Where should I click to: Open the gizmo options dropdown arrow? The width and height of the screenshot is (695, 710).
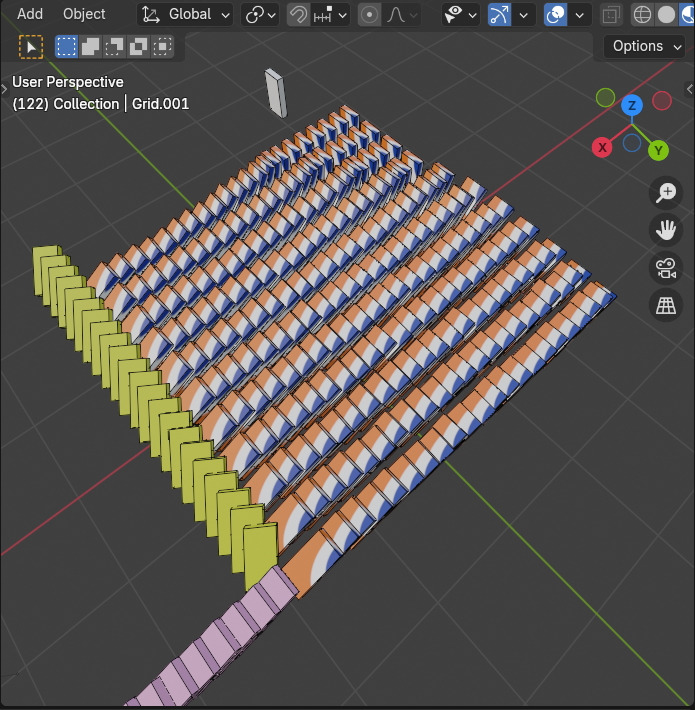coord(524,15)
